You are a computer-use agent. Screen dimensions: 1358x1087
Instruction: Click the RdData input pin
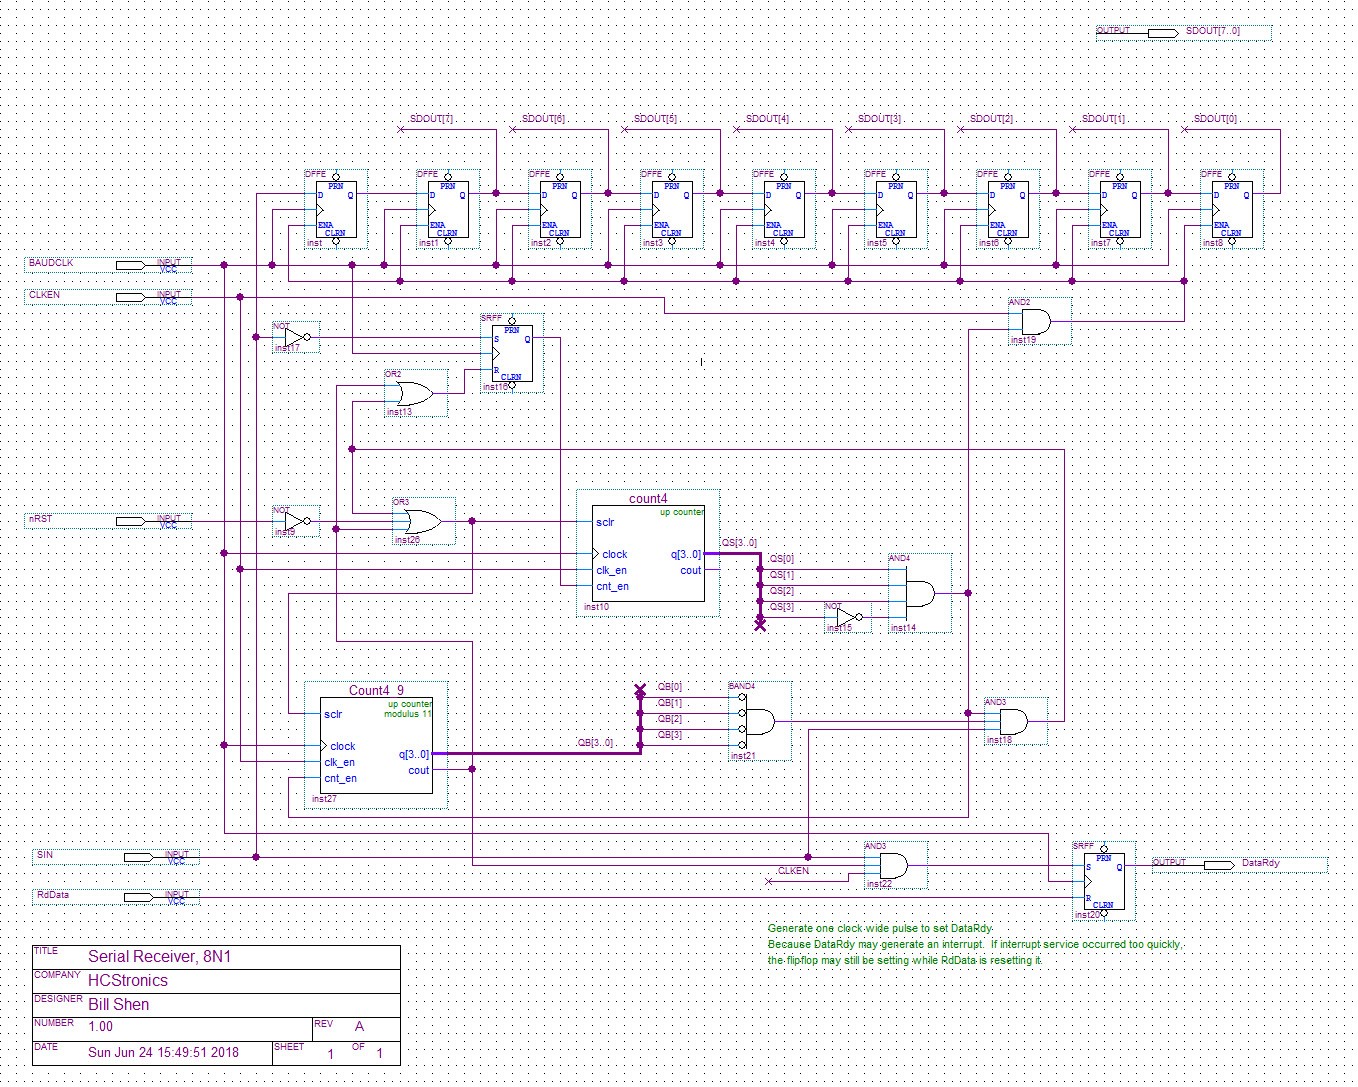point(139,897)
